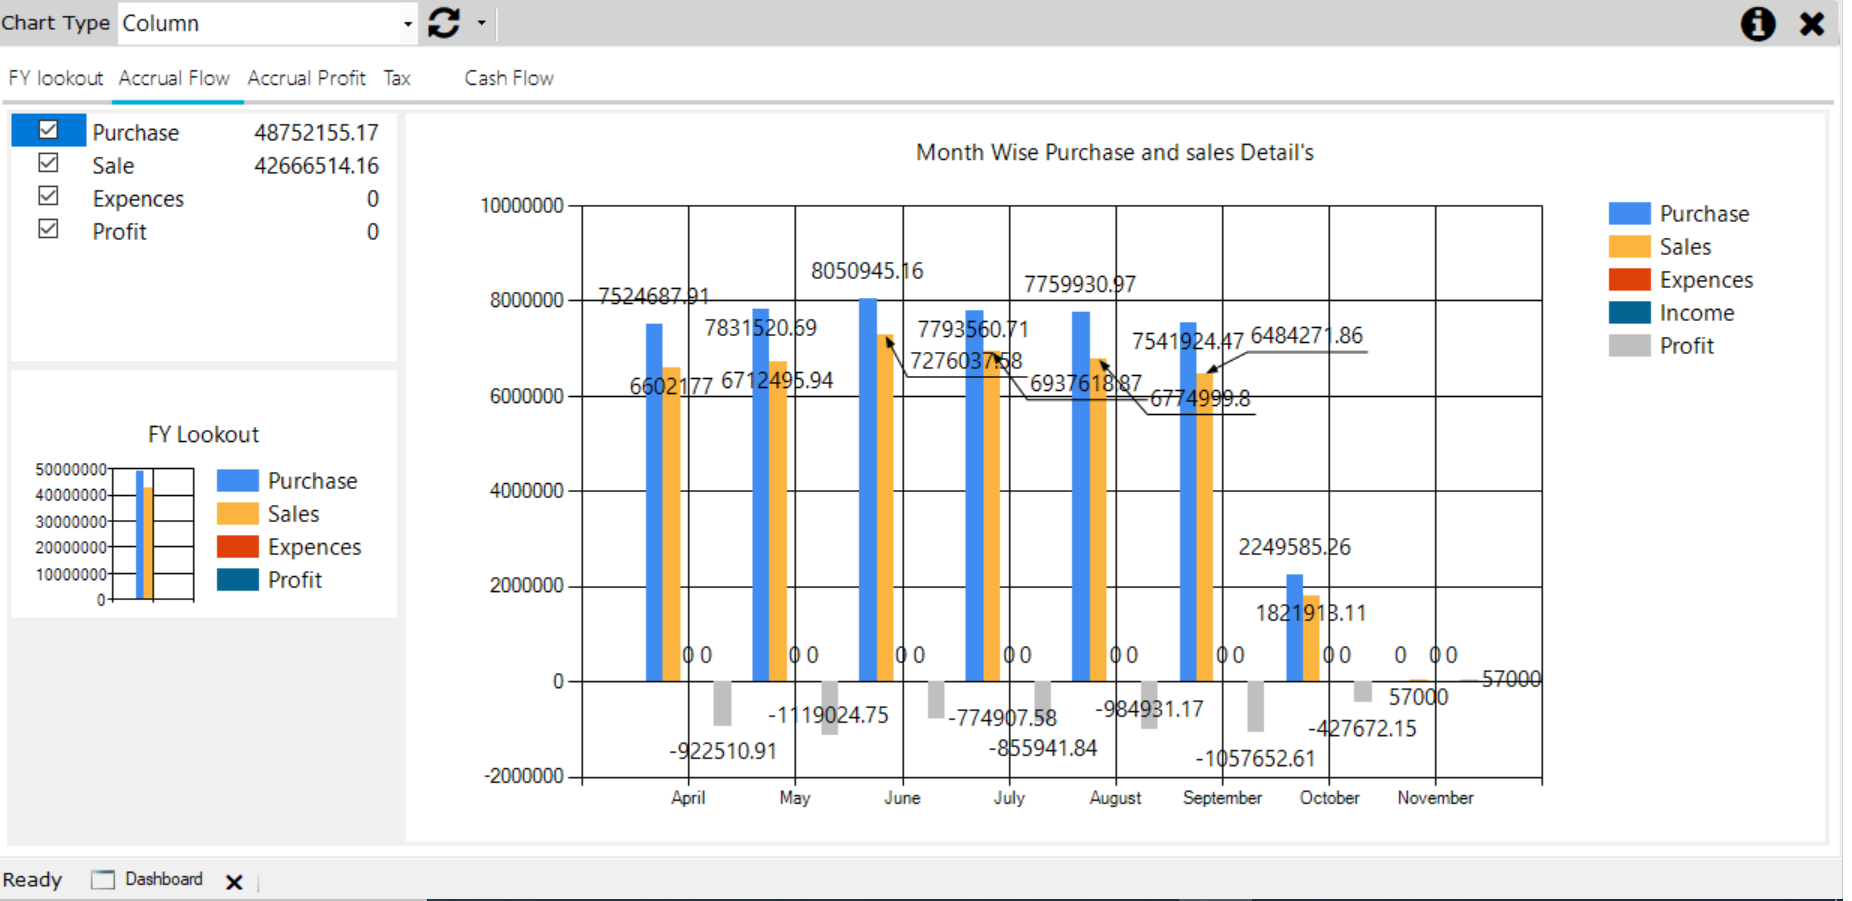Click the red Expences legend color swatch
The height and width of the screenshot is (901, 1852).
coord(1628,279)
